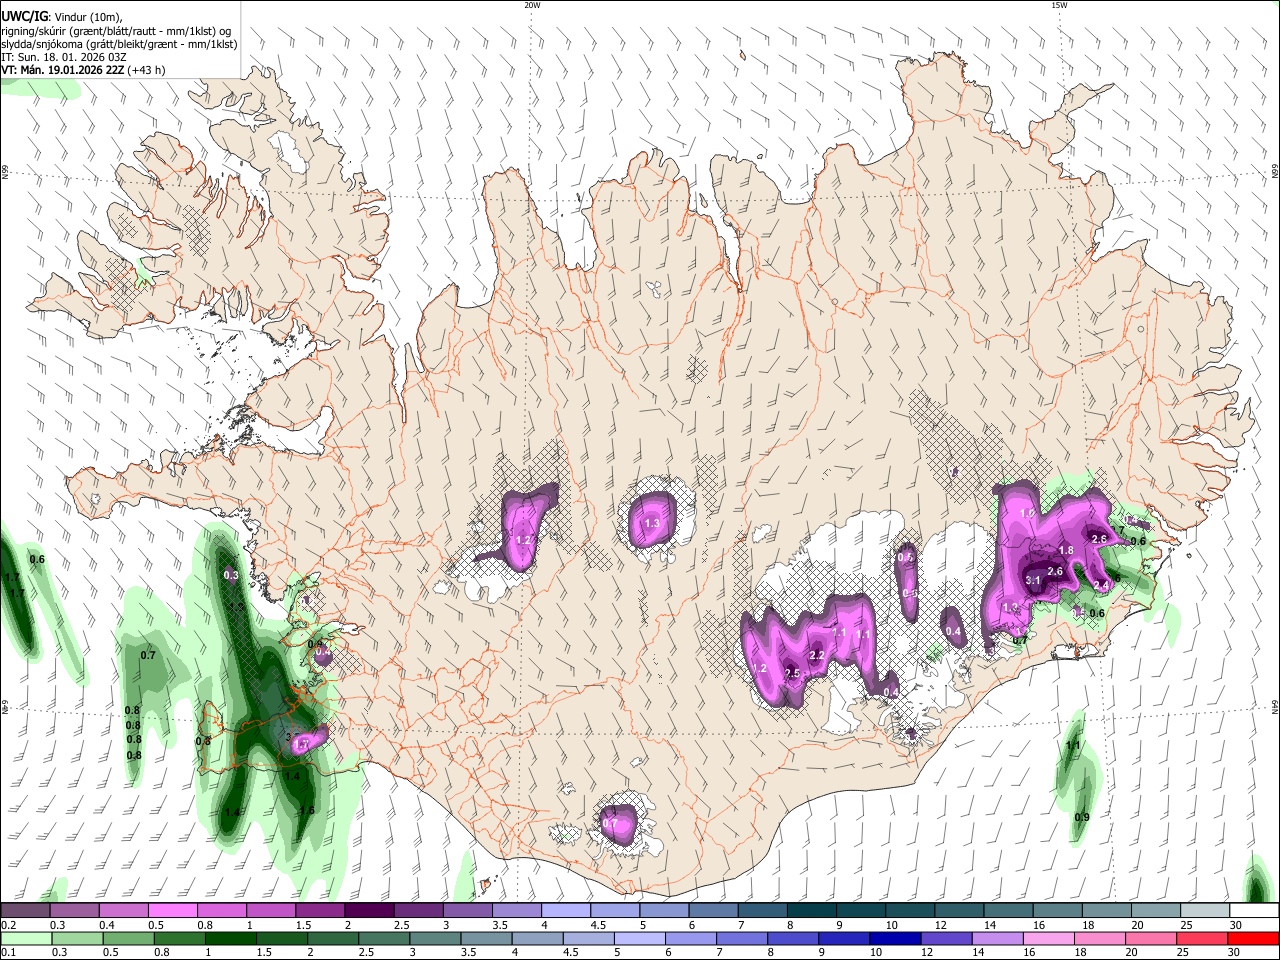Click the header line 'UWC/IG: Vindur (10m),'
The height and width of the screenshot is (960, 1280).
pyautogui.click(x=62, y=15)
